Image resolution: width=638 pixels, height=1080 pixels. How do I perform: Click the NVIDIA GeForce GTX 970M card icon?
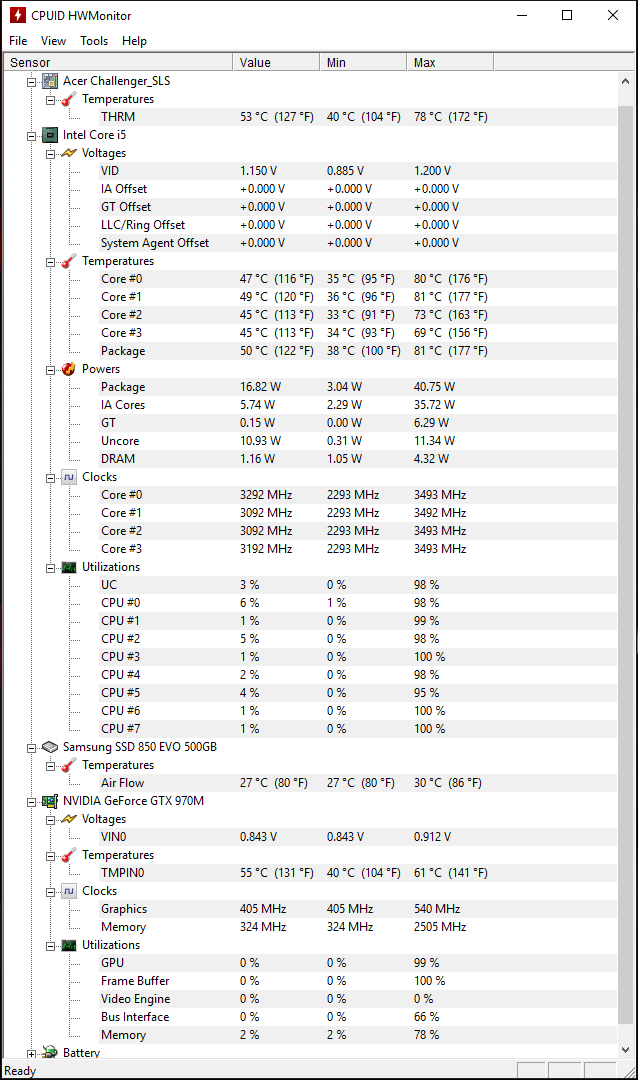(50, 801)
